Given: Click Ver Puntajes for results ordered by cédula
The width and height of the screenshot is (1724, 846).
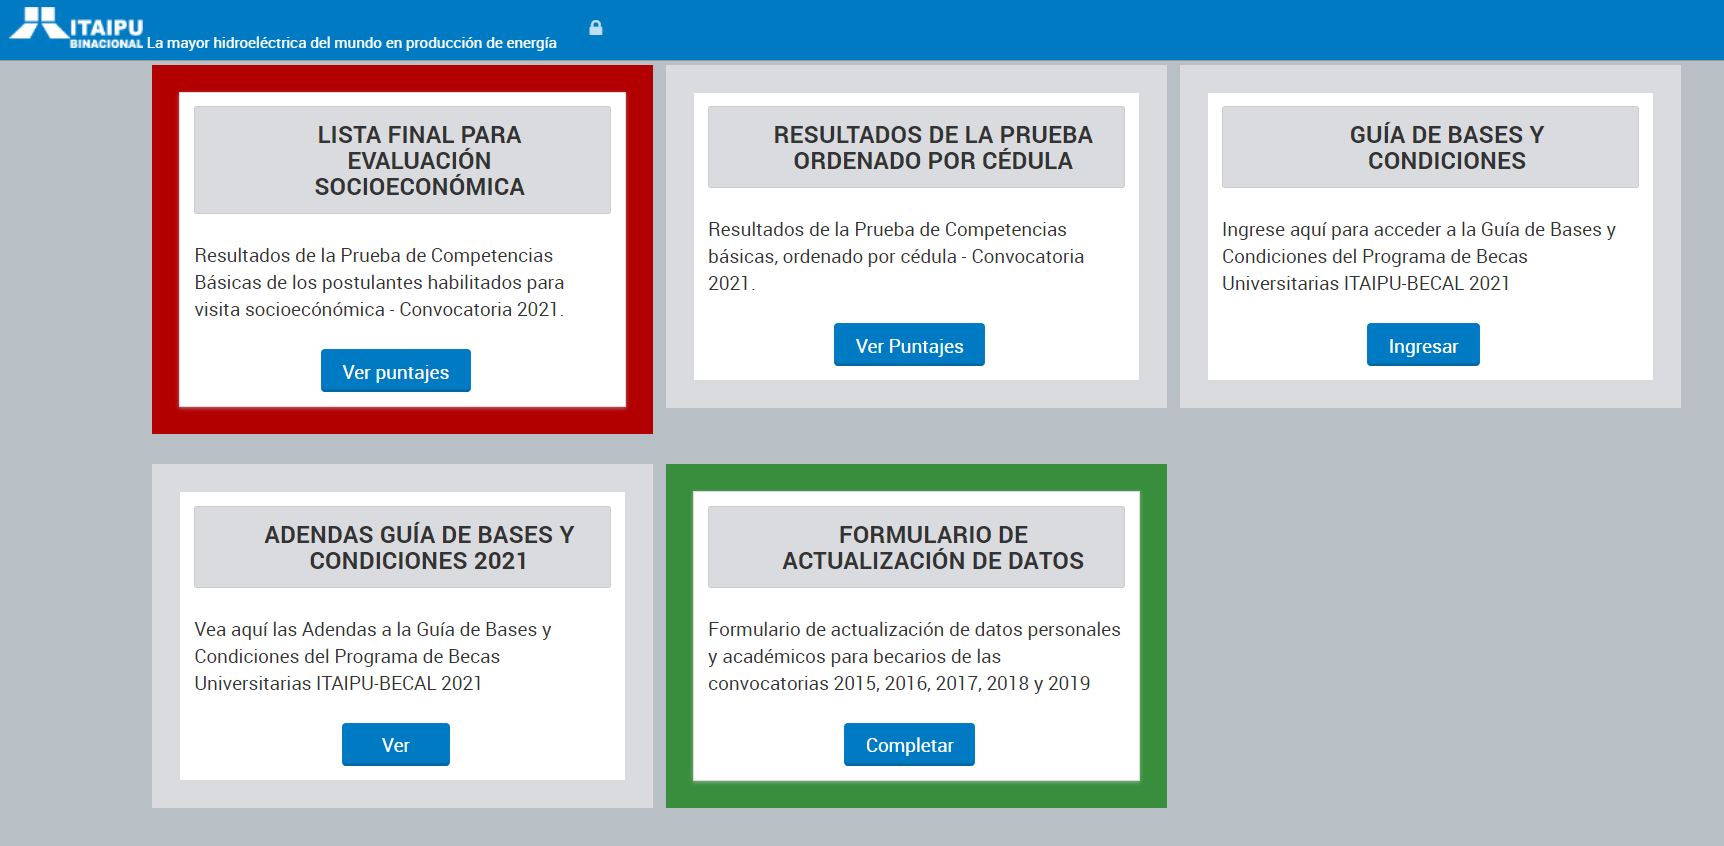Looking at the screenshot, I should pos(909,345).
